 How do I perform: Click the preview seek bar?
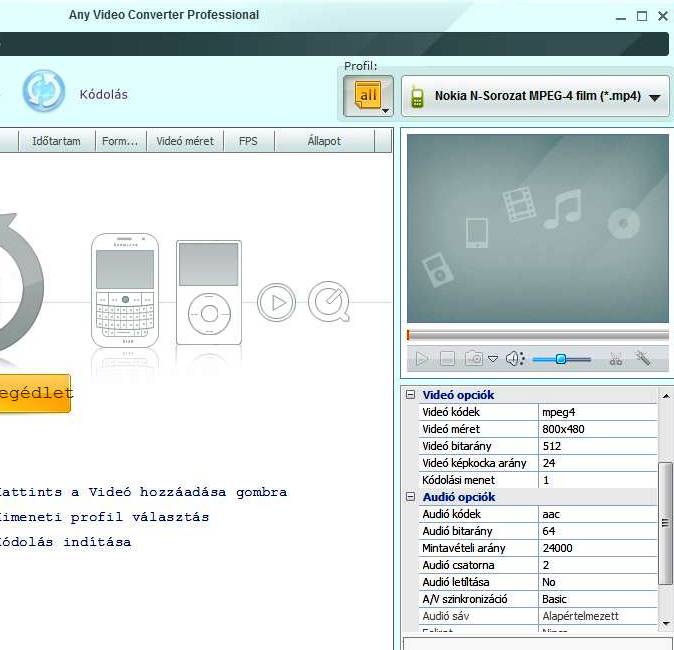pos(538,335)
